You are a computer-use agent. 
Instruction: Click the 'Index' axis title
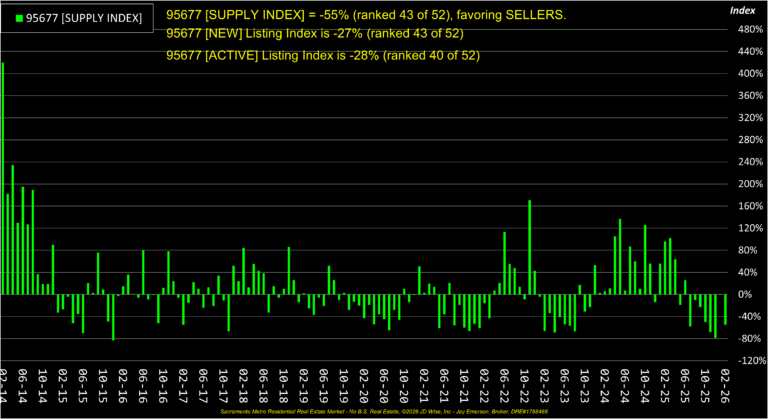pyautogui.click(x=743, y=11)
